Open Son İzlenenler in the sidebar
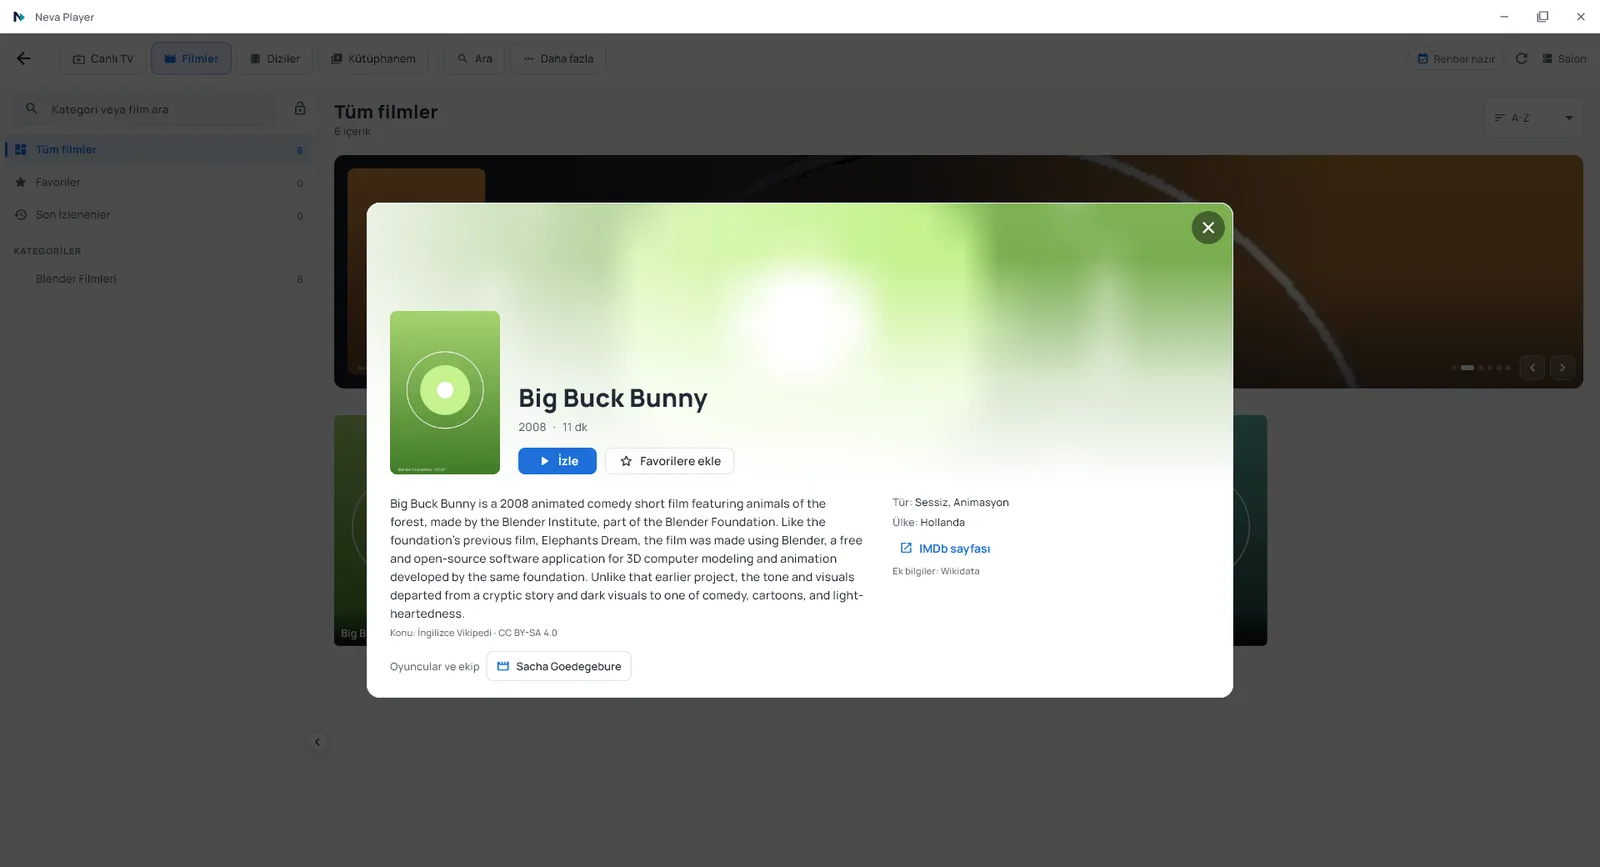This screenshot has height=867, width=1600. pos(158,215)
